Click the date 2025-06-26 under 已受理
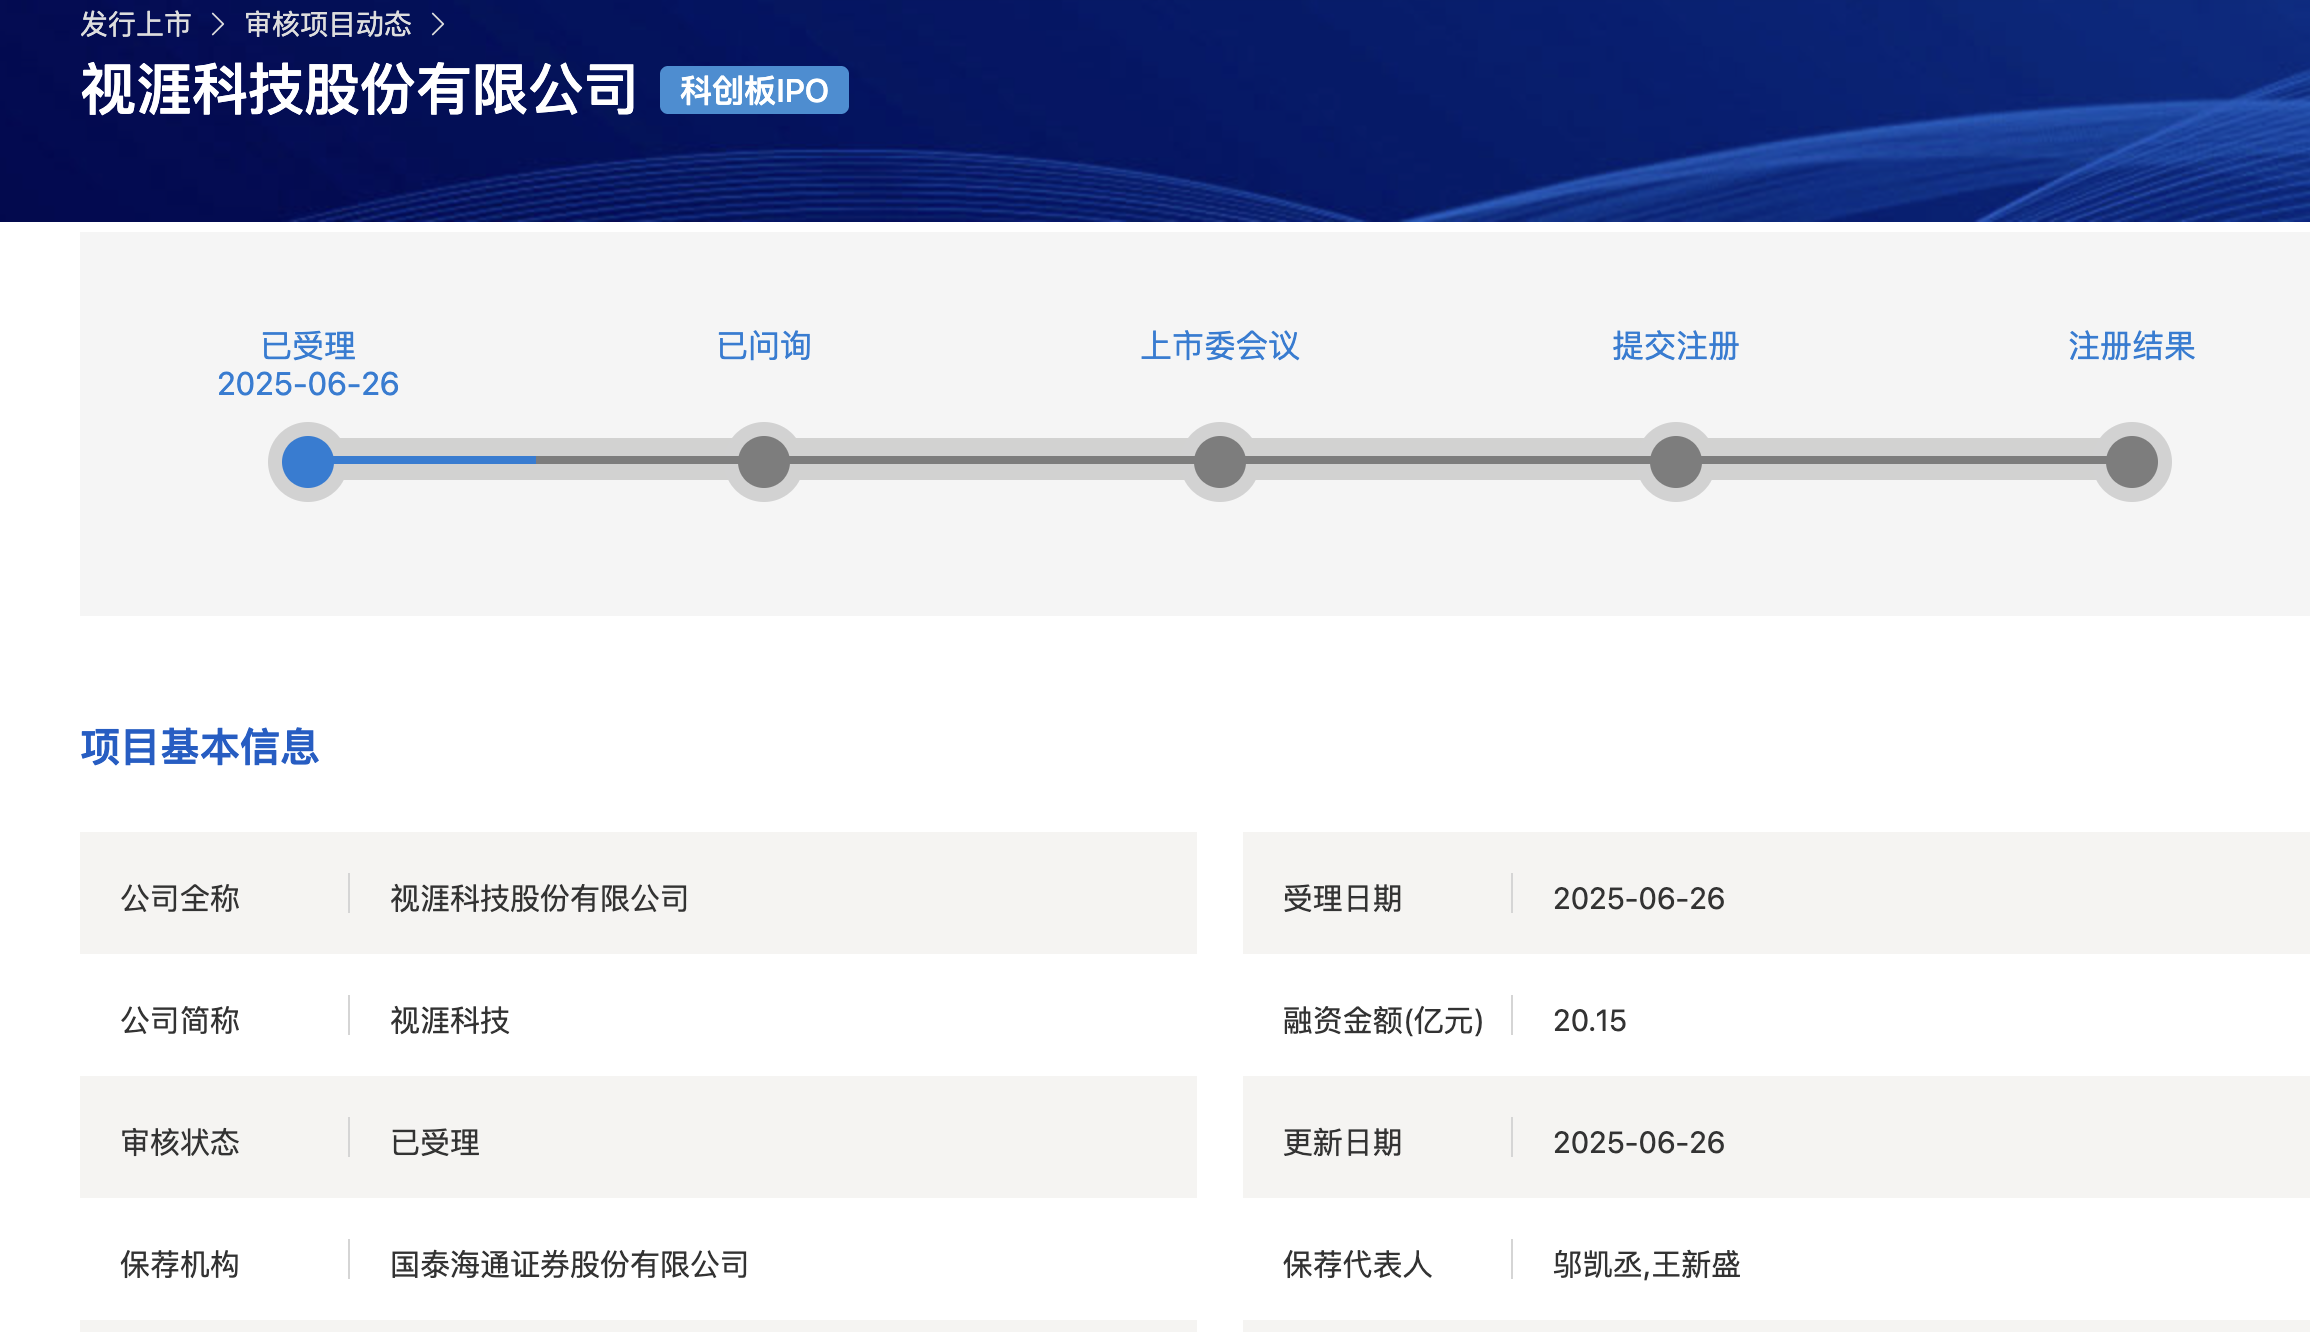Image resolution: width=2310 pixels, height=1332 pixels. pos(307,384)
